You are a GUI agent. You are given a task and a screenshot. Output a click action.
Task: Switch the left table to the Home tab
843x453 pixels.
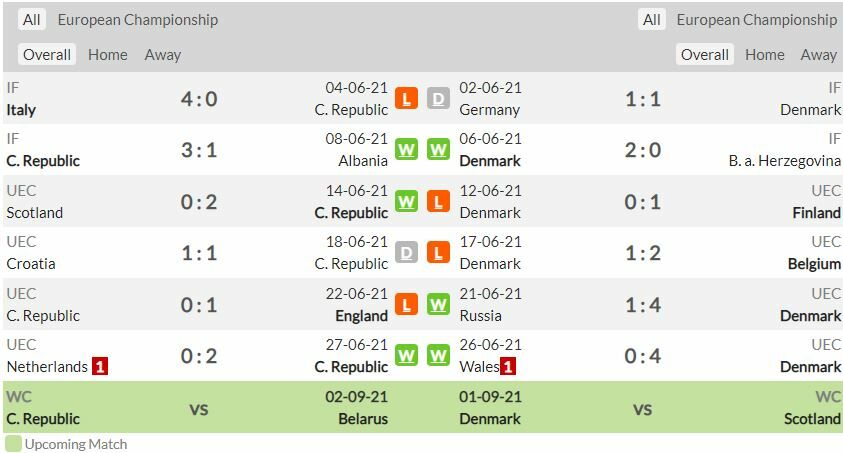[107, 55]
